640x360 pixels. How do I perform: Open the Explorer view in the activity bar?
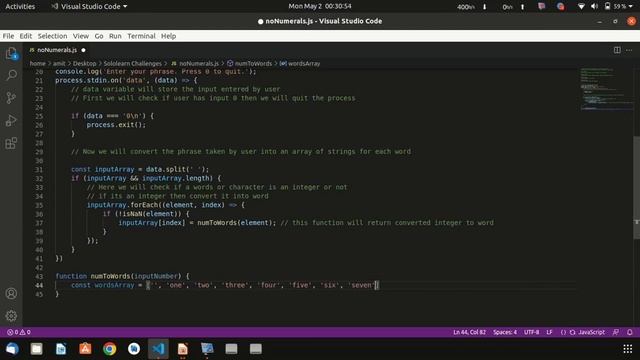click(x=11, y=53)
